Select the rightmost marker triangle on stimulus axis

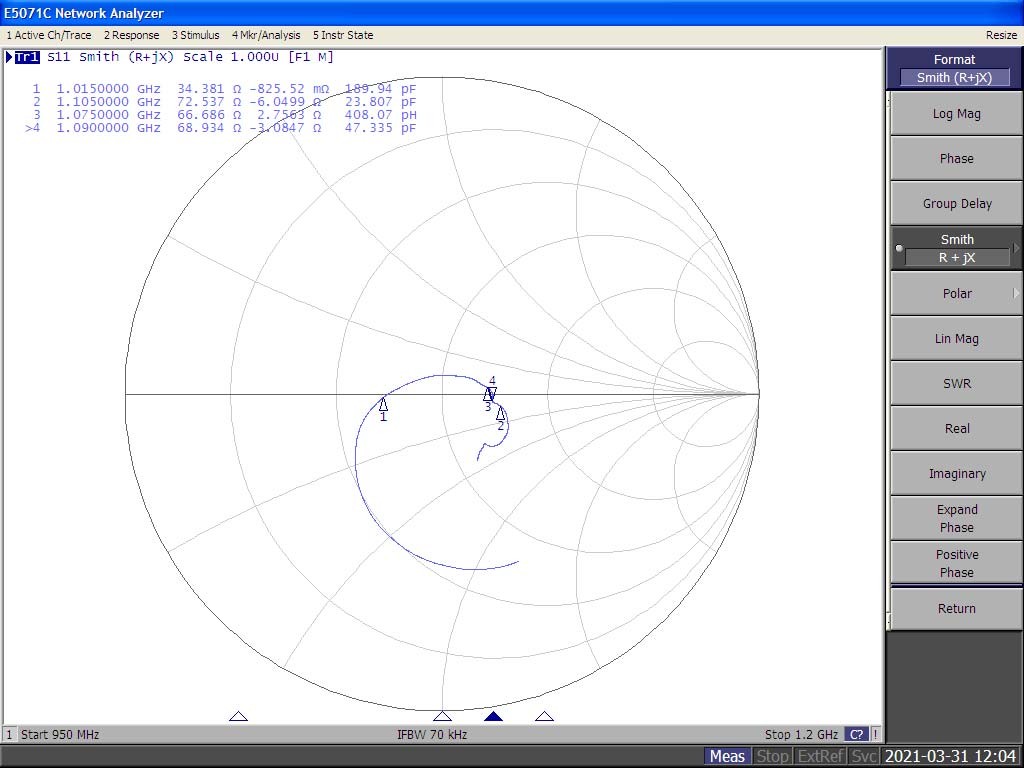(544, 716)
